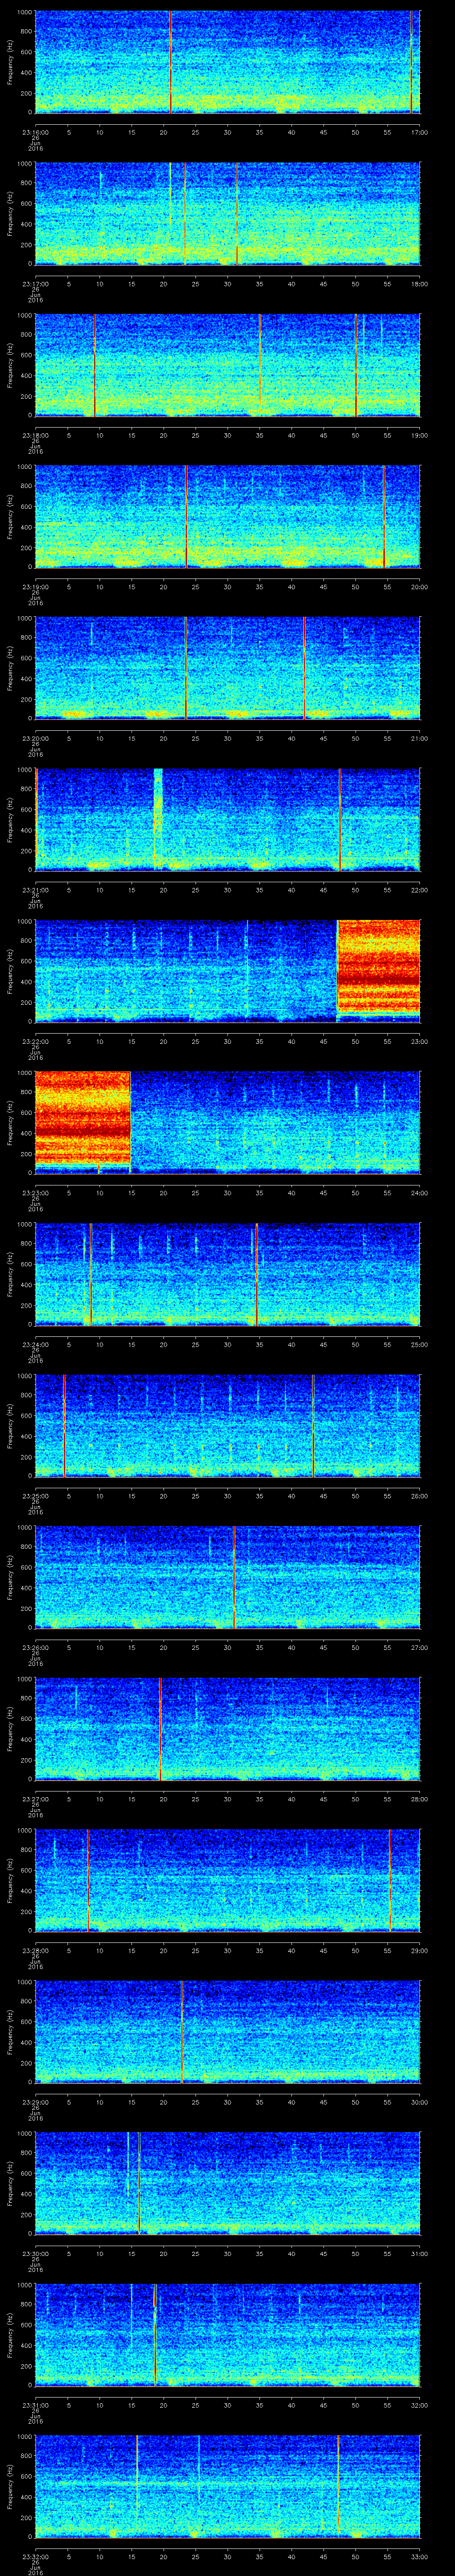Viewport: 455px width, 2576px height.
Task: Click the "33:00" end time label
Action: pos(419,2556)
